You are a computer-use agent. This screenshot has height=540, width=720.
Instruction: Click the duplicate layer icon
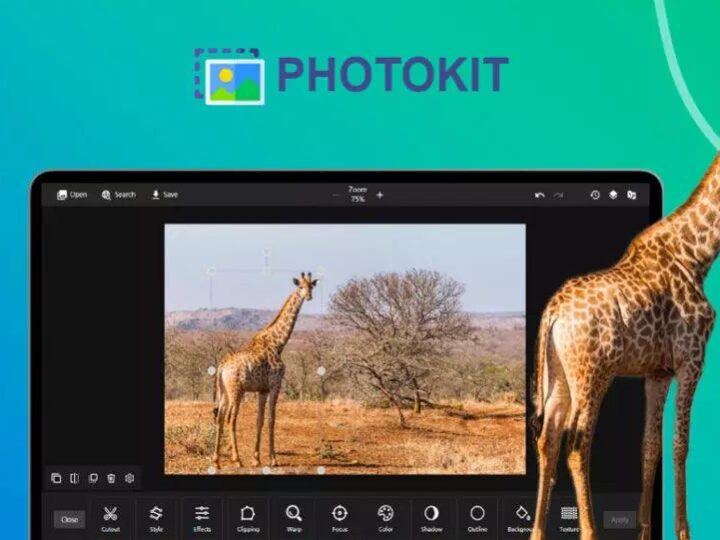(x=93, y=478)
